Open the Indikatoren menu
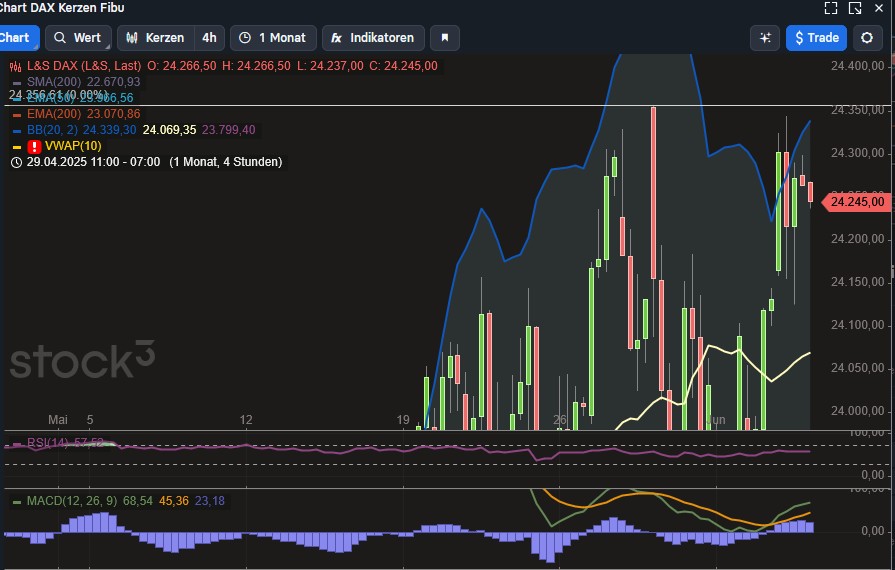The height and width of the screenshot is (570, 895). pos(372,38)
